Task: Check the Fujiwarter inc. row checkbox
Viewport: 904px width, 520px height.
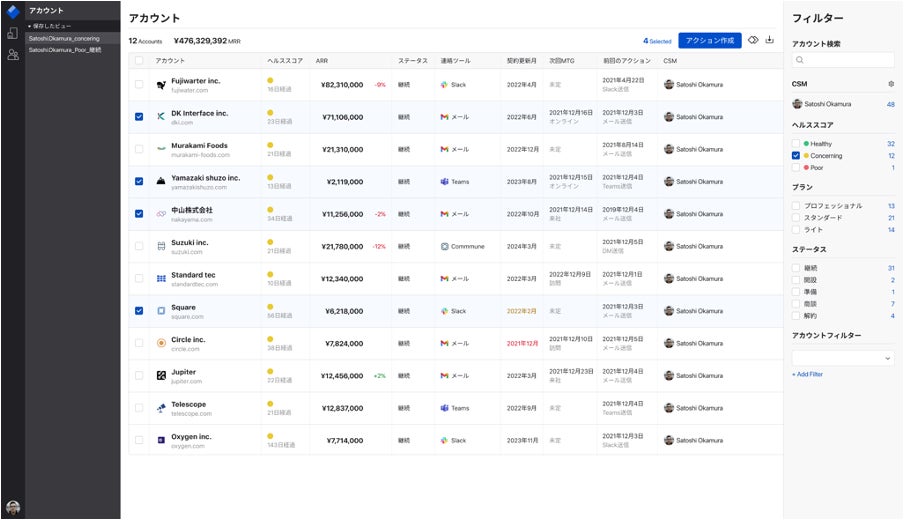Action: (x=139, y=85)
